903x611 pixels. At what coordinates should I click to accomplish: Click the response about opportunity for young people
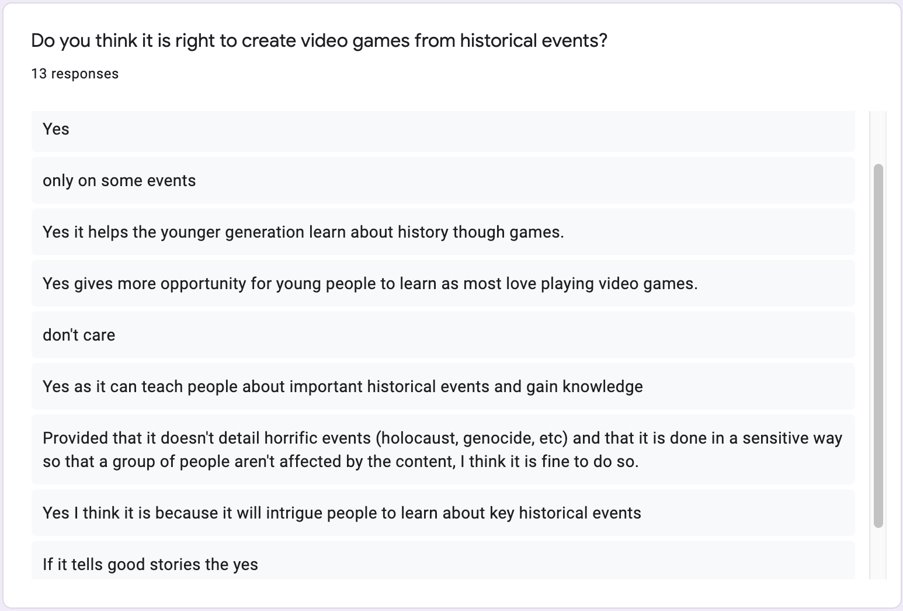443,283
